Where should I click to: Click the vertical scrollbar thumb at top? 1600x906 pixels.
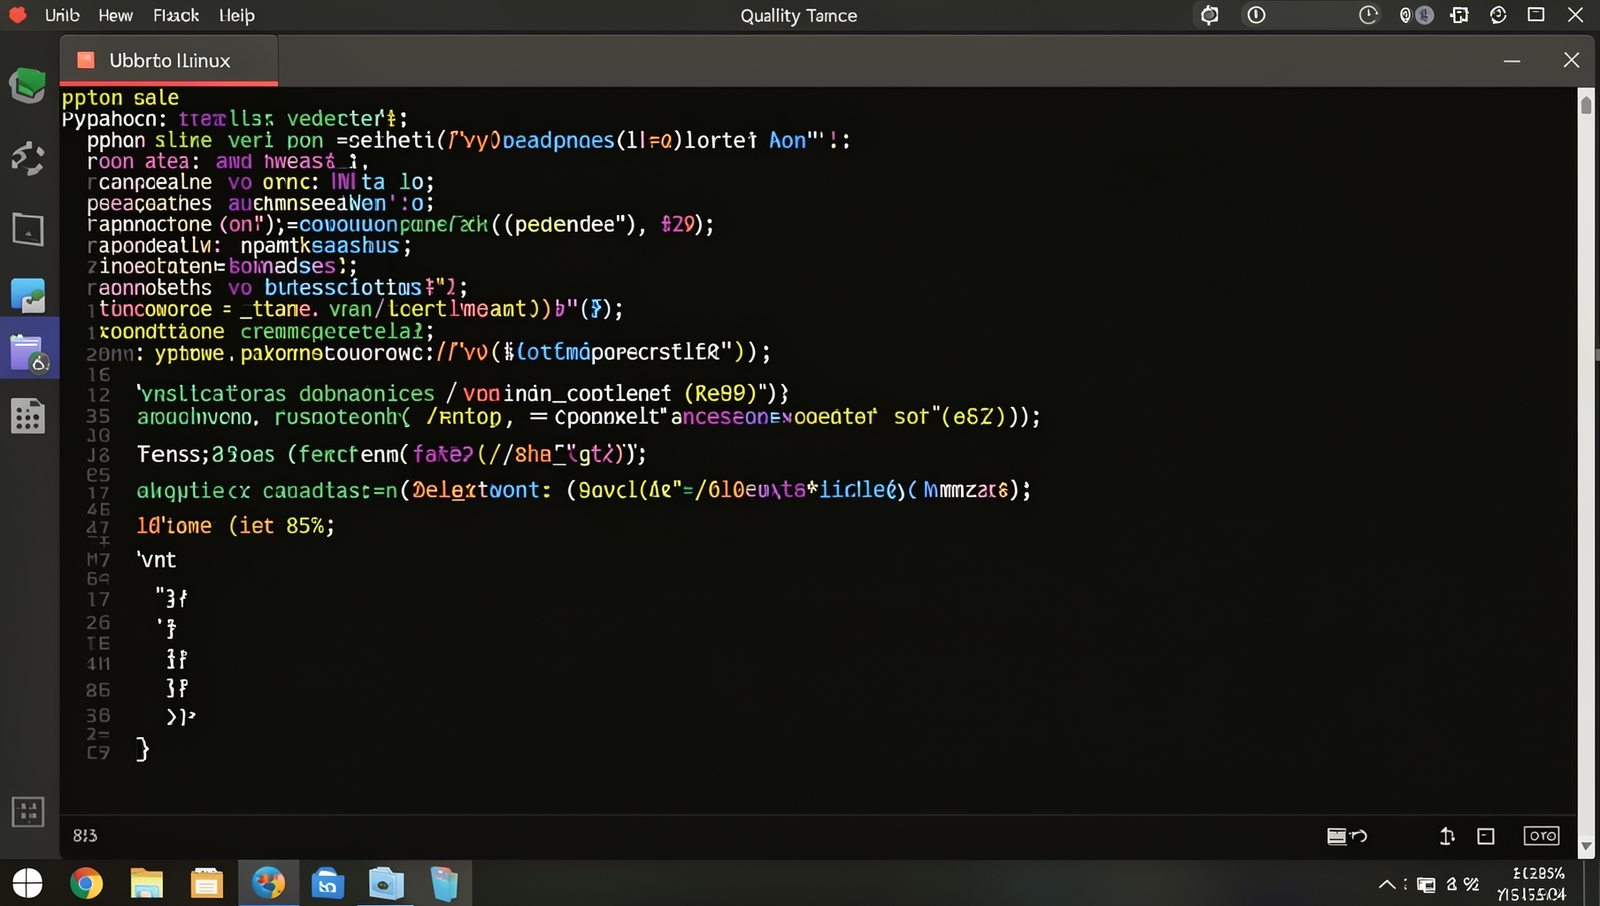(1586, 104)
